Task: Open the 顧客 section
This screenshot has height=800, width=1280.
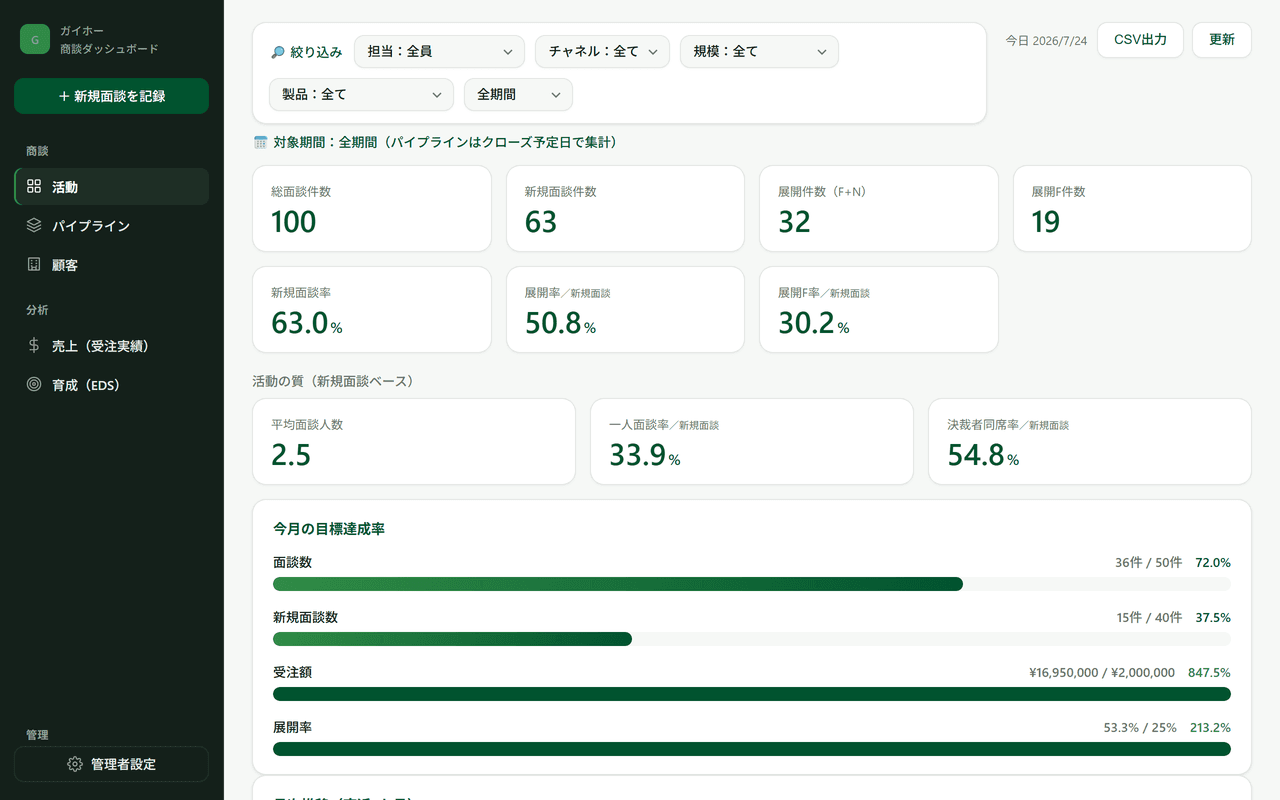Action: click(111, 265)
